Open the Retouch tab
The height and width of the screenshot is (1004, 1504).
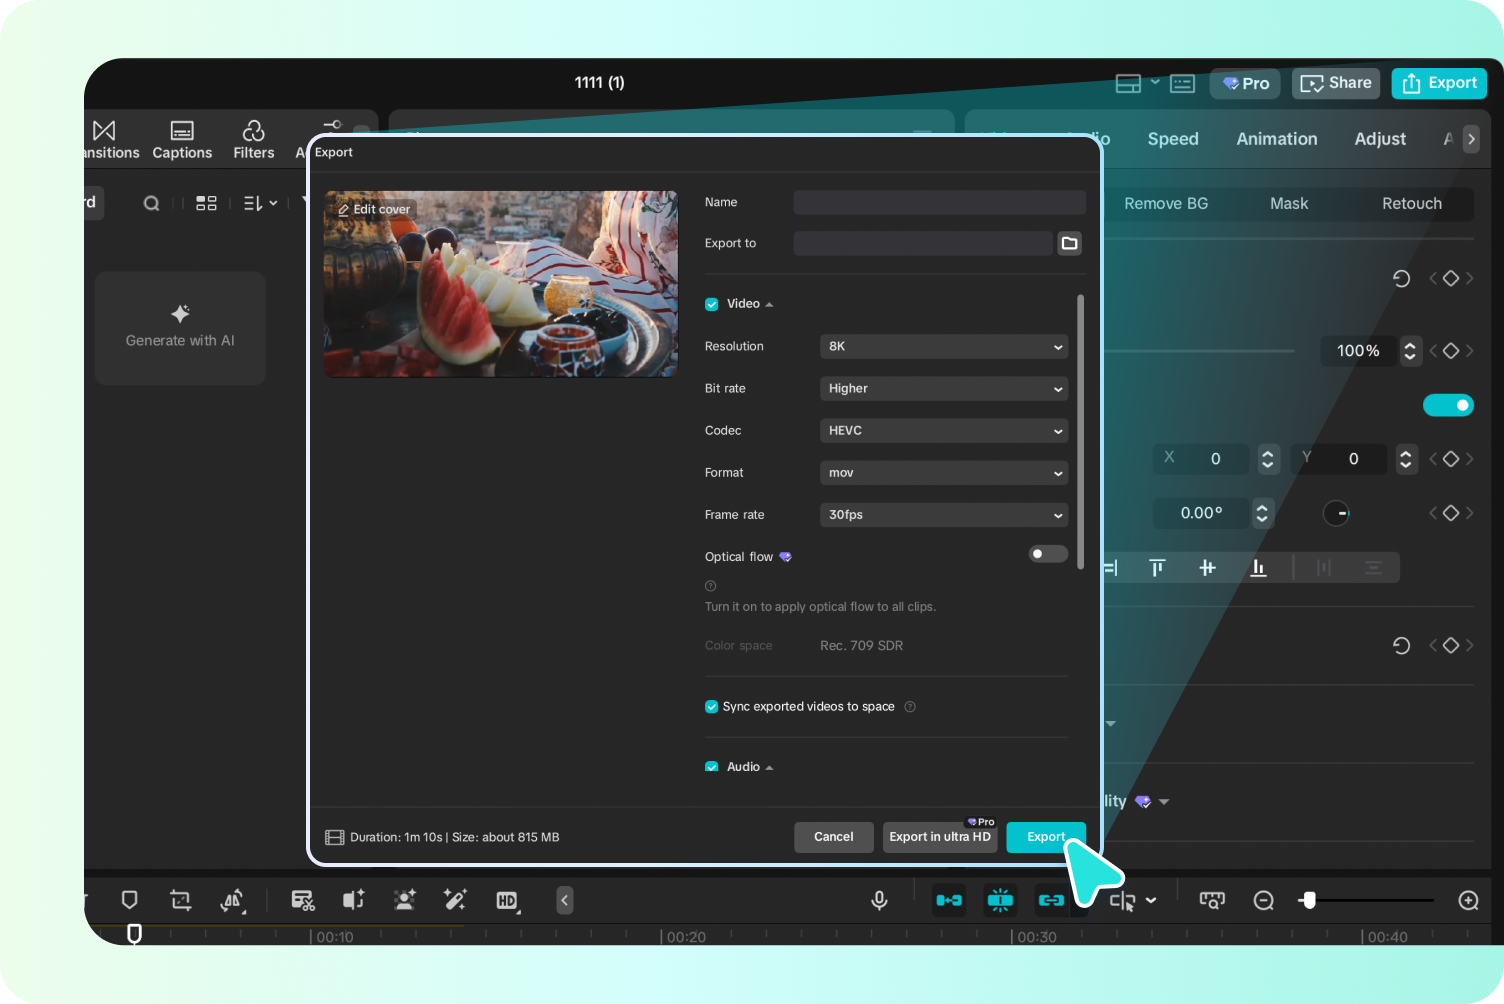[1412, 203]
